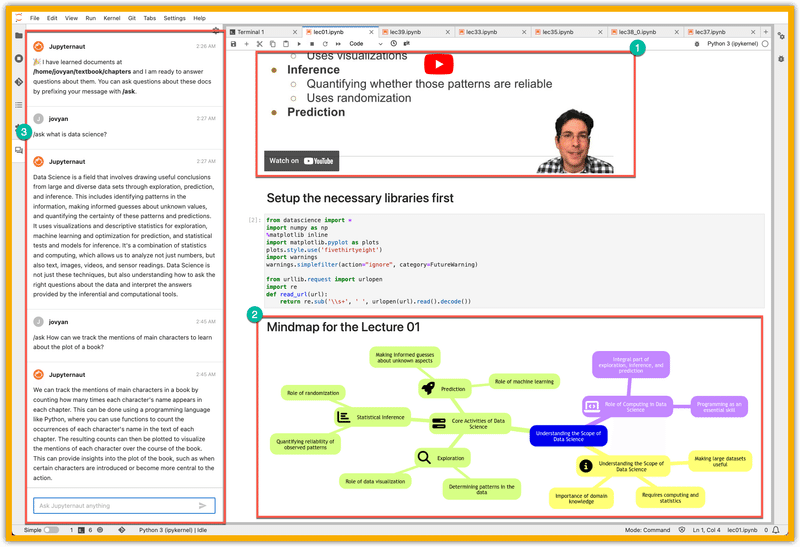Viewport: 800px width, 547px height.
Task: Click Mode: Command in status bar
Action: pyautogui.click(x=647, y=530)
